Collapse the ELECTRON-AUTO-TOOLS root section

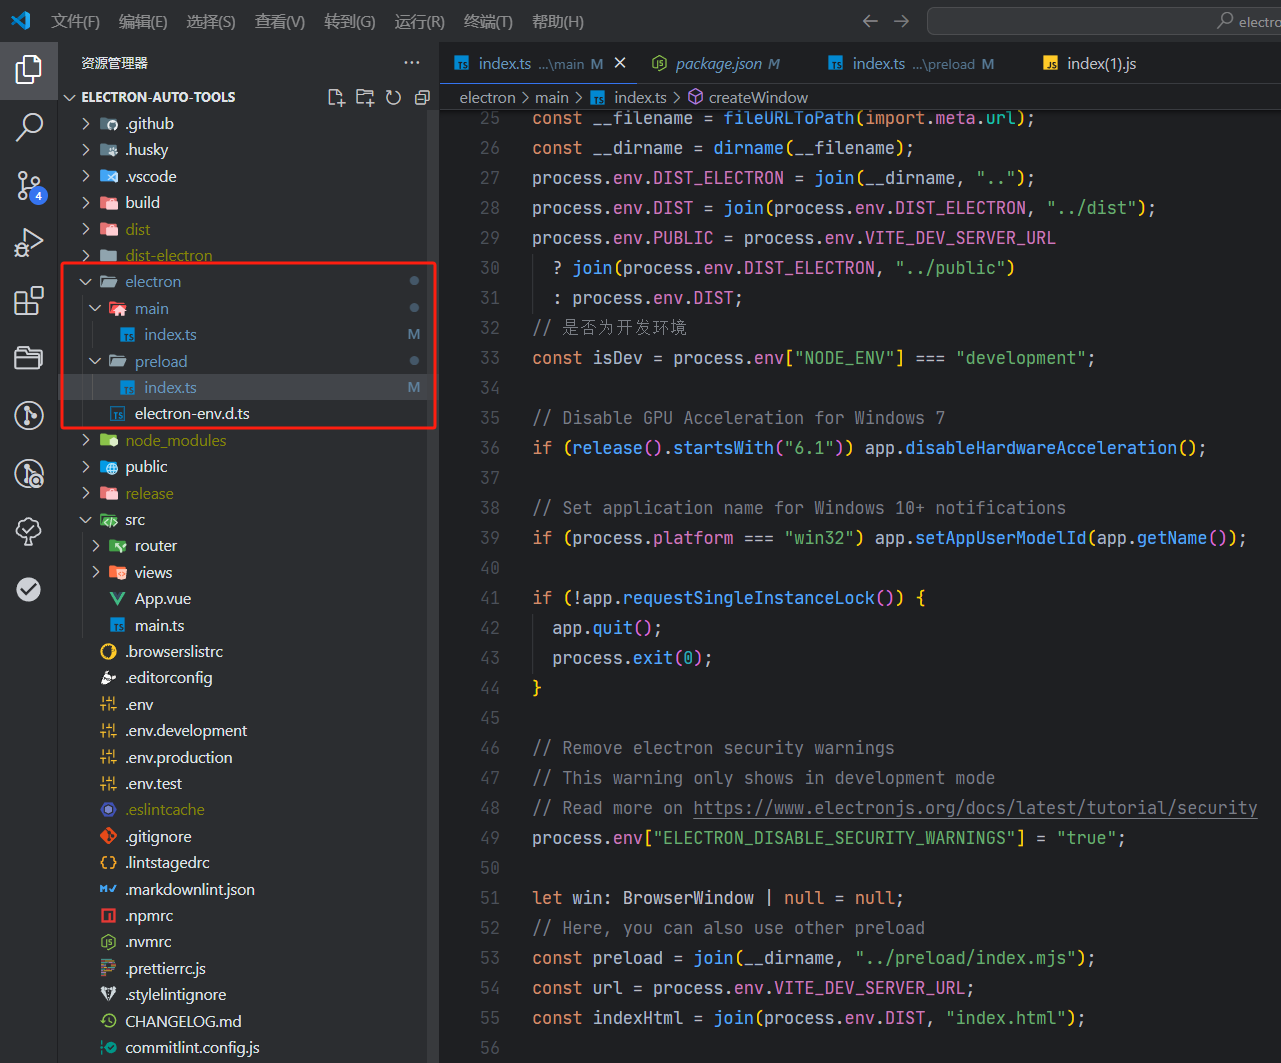coord(158,97)
